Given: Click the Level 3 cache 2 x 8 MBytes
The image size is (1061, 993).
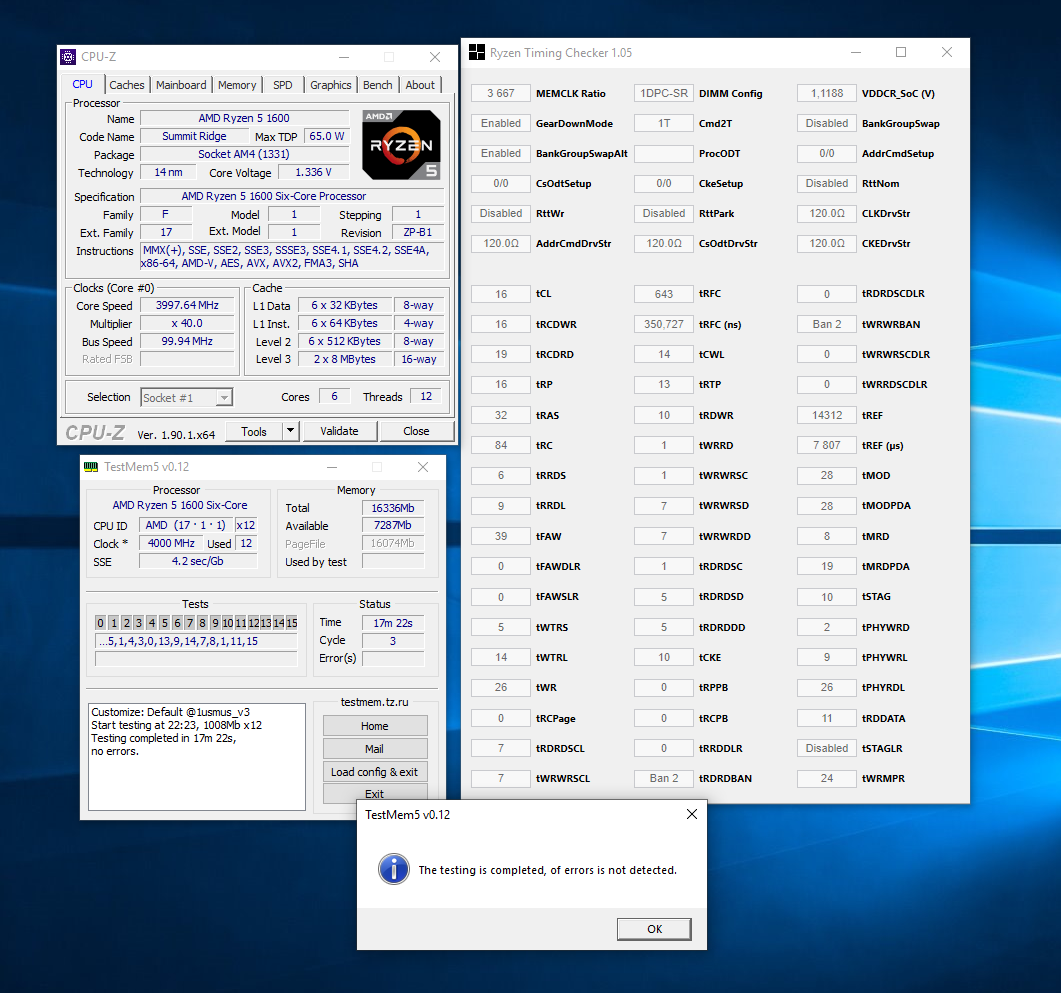Looking at the screenshot, I should (344, 359).
